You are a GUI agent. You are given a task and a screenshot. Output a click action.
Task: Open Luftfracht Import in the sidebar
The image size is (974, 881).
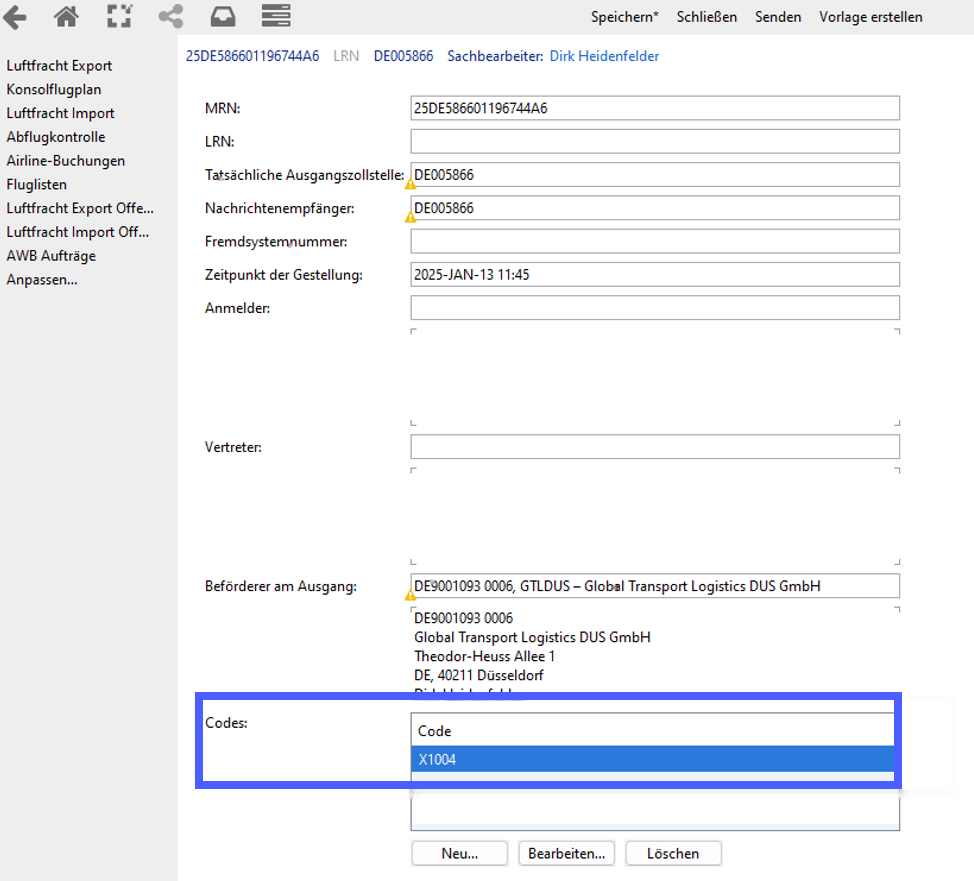[x=61, y=113]
